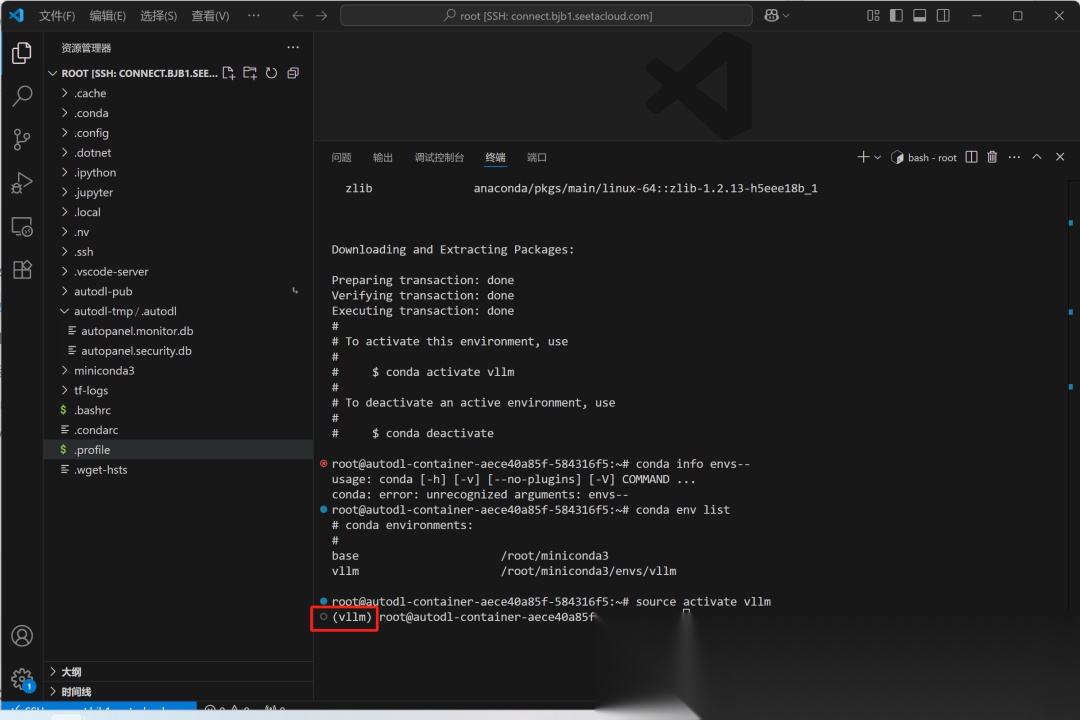Create a new file in explorer

pos(229,73)
